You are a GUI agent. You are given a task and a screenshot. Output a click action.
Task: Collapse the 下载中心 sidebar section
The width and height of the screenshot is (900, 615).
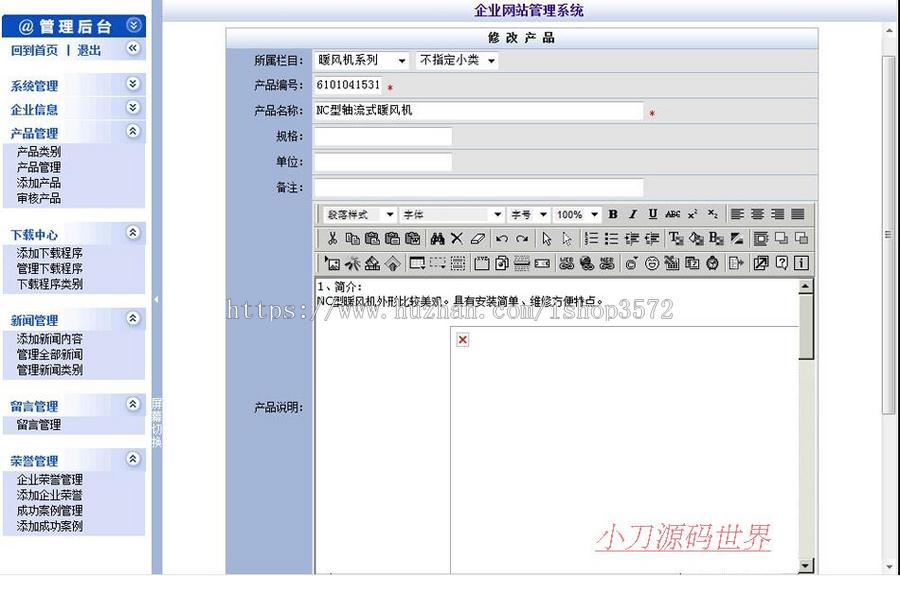[133, 233]
